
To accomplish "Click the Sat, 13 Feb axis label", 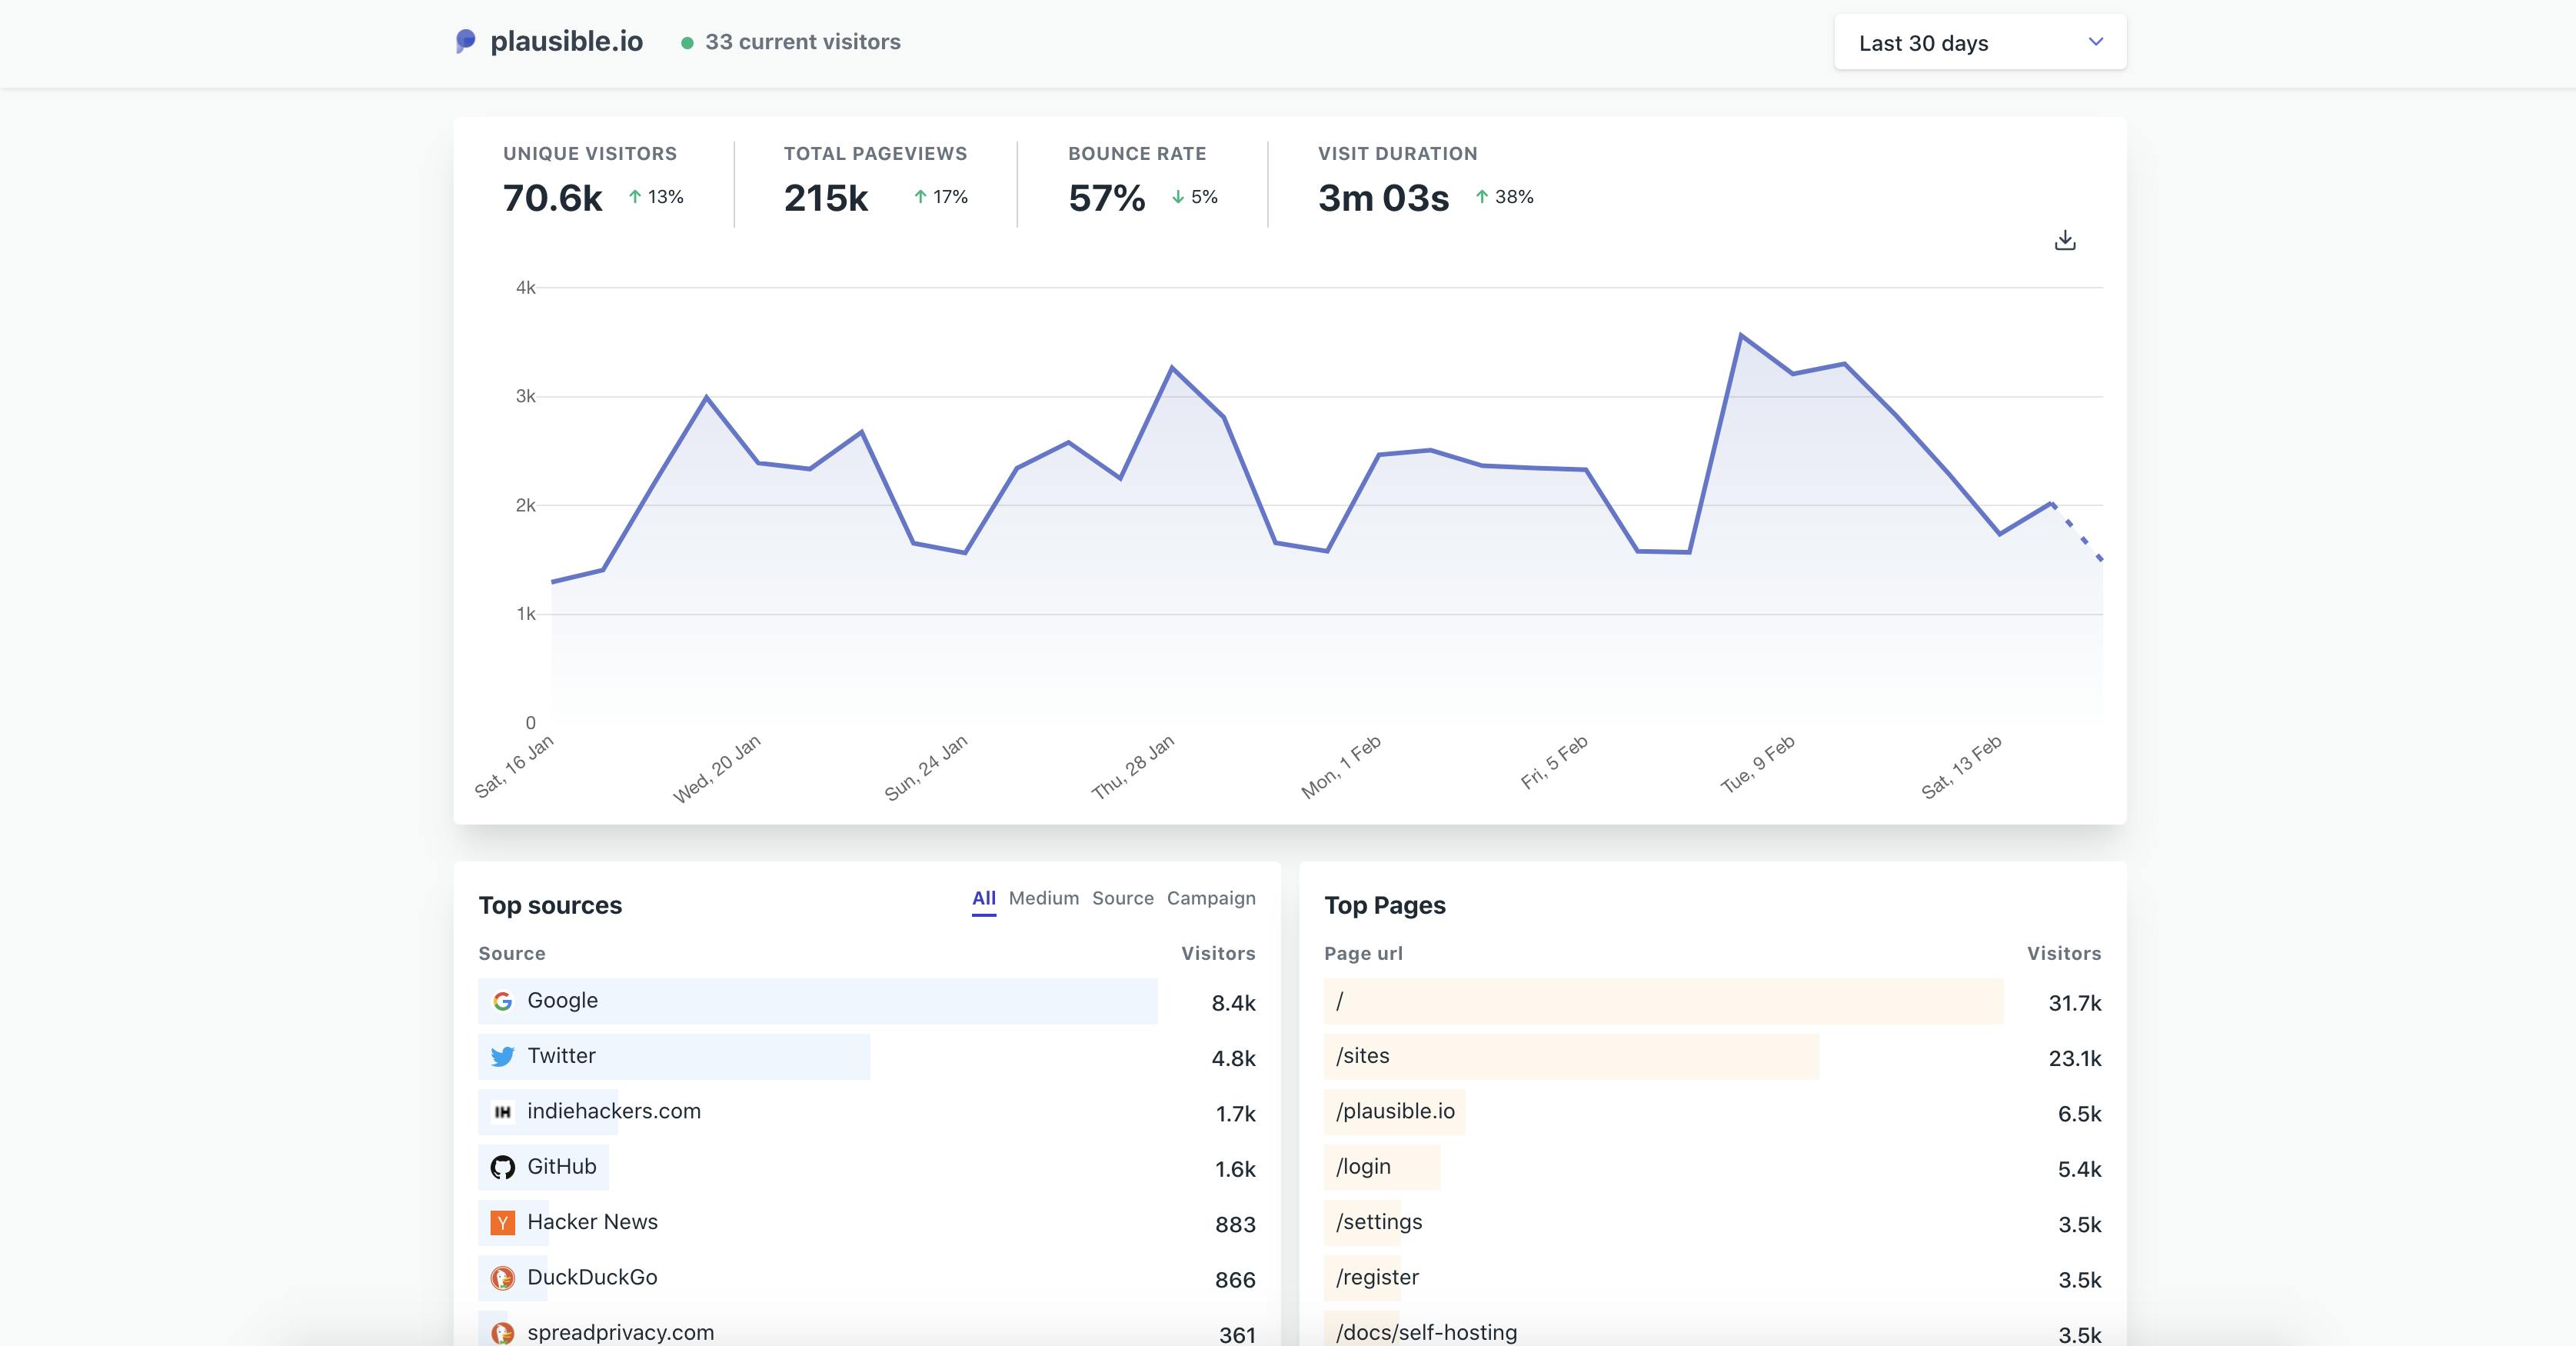I will (x=1961, y=767).
